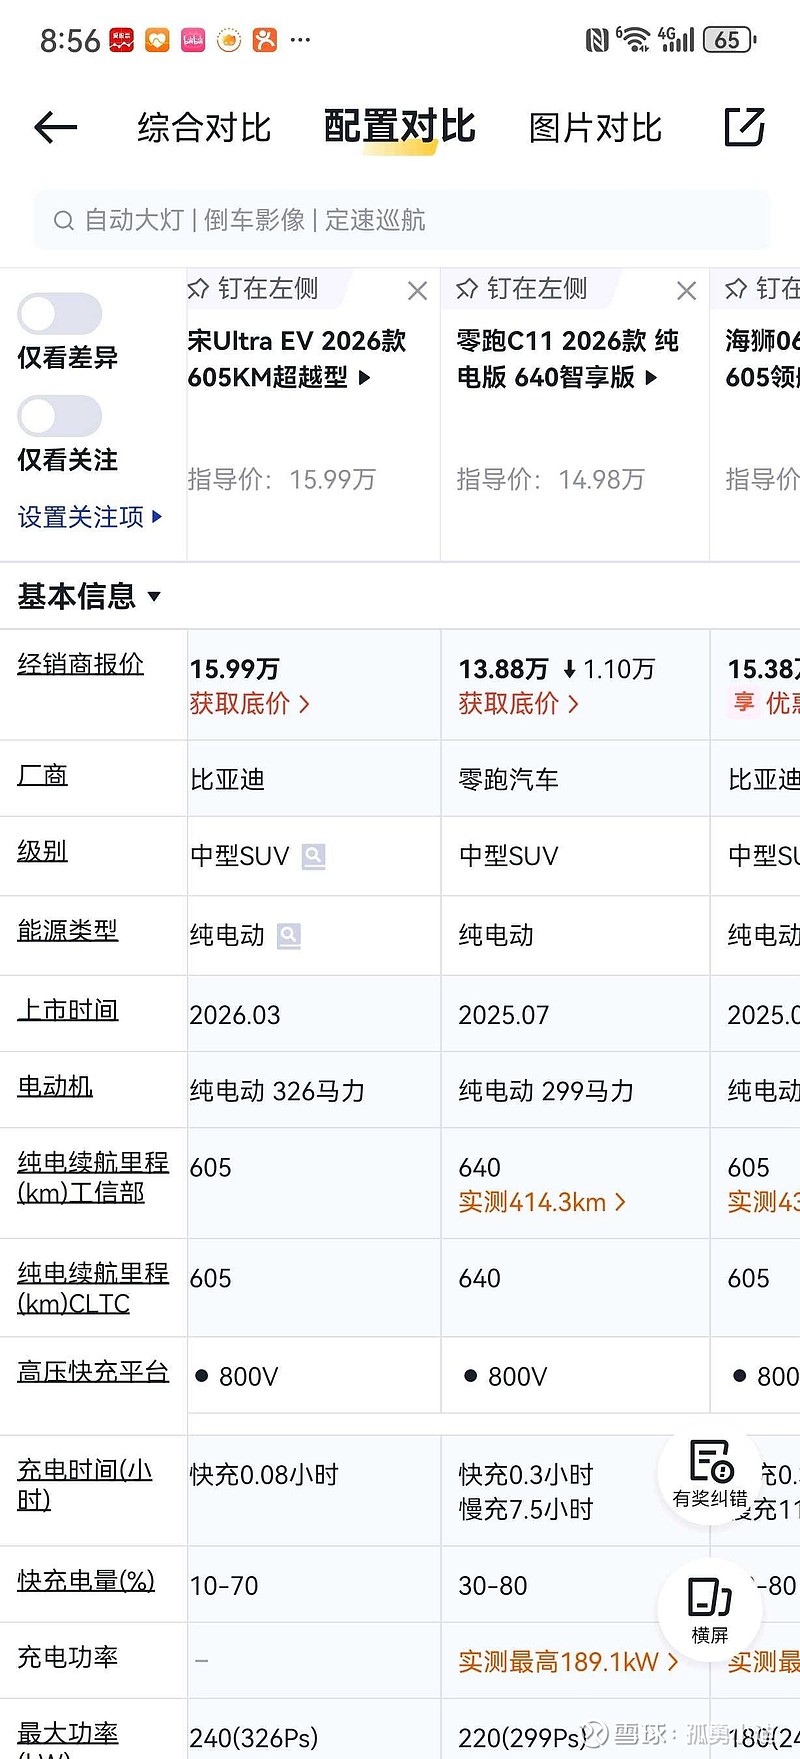Tap the pink bilibili notification icon
The image size is (800, 1759).
click(x=193, y=40)
